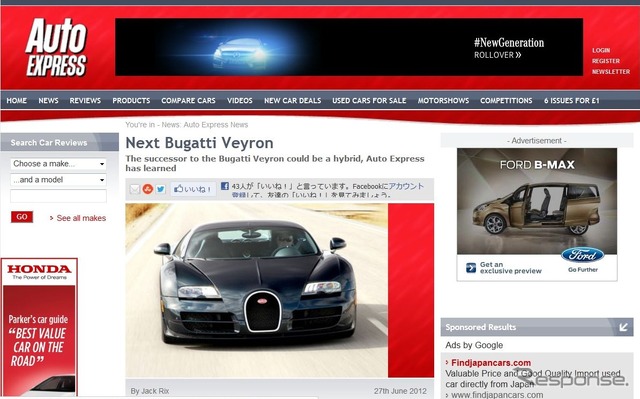
Task: Open COMPARE CARS in navigation
Action: click(x=188, y=100)
